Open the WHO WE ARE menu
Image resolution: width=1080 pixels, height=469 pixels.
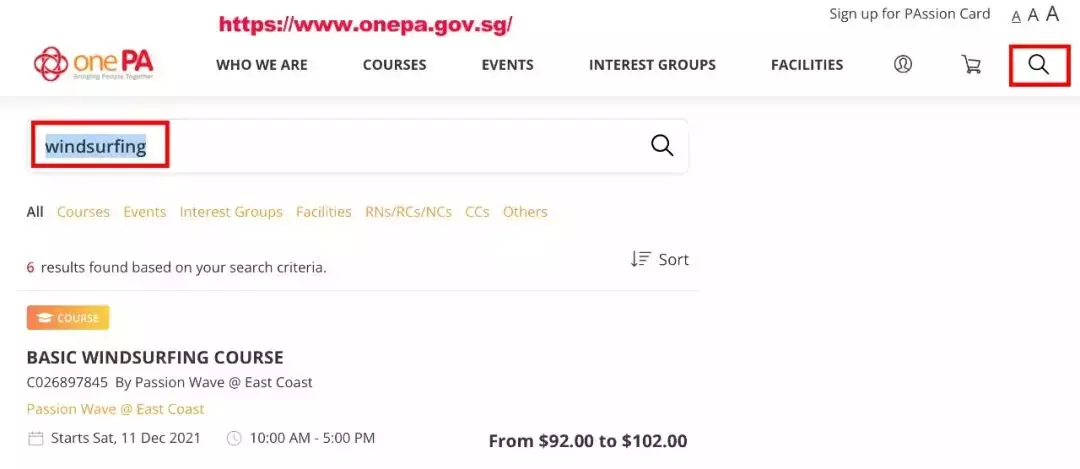pyautogui.click(x=262, y=65)
